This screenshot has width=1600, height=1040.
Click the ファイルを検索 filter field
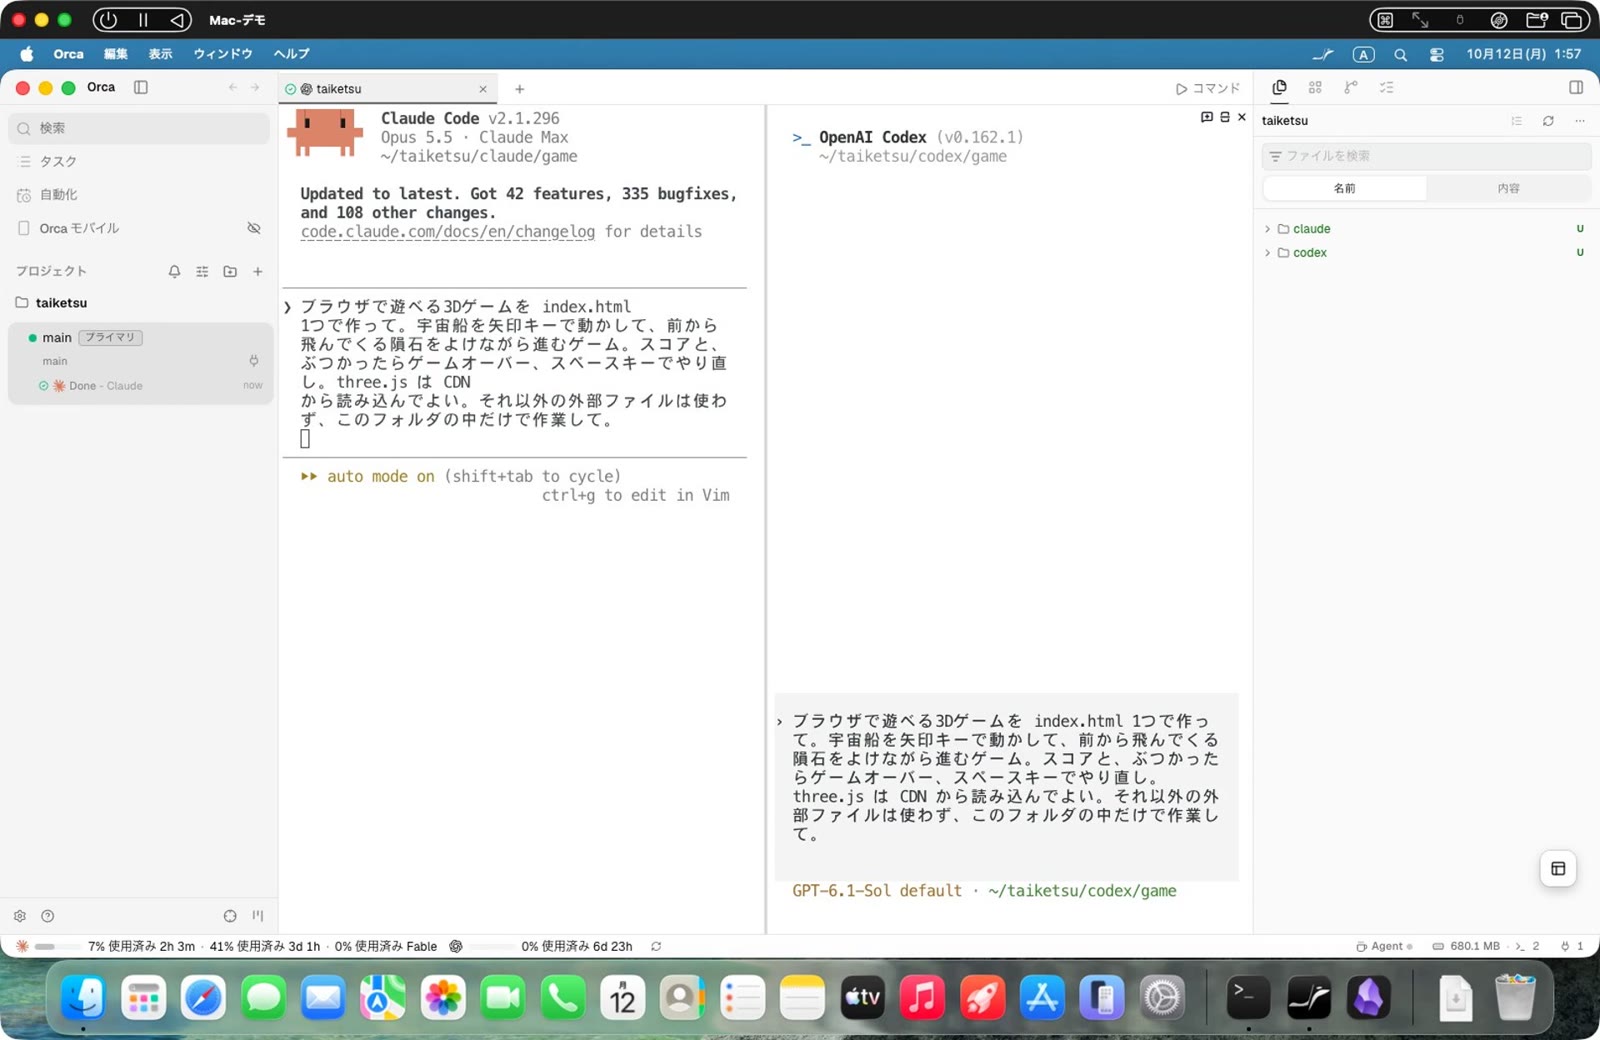point(1427,156)
